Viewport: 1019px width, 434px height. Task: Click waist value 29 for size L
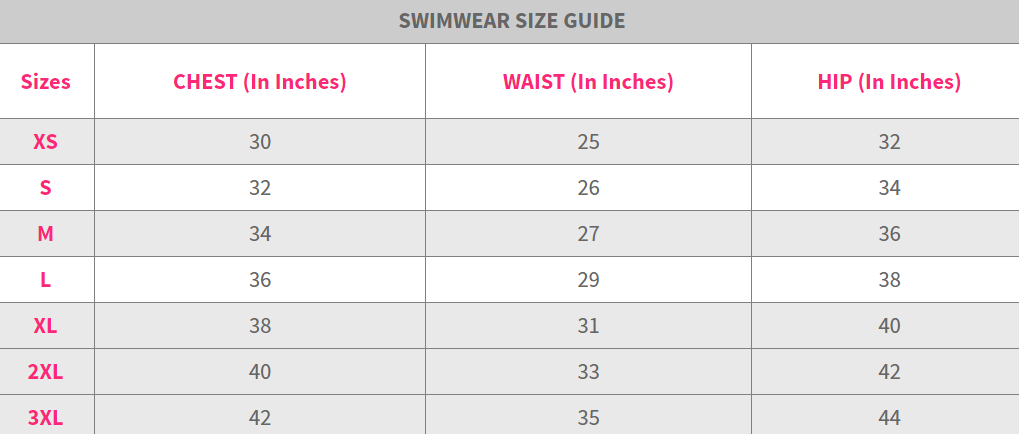pyautogui.click(x=588, y=279)
